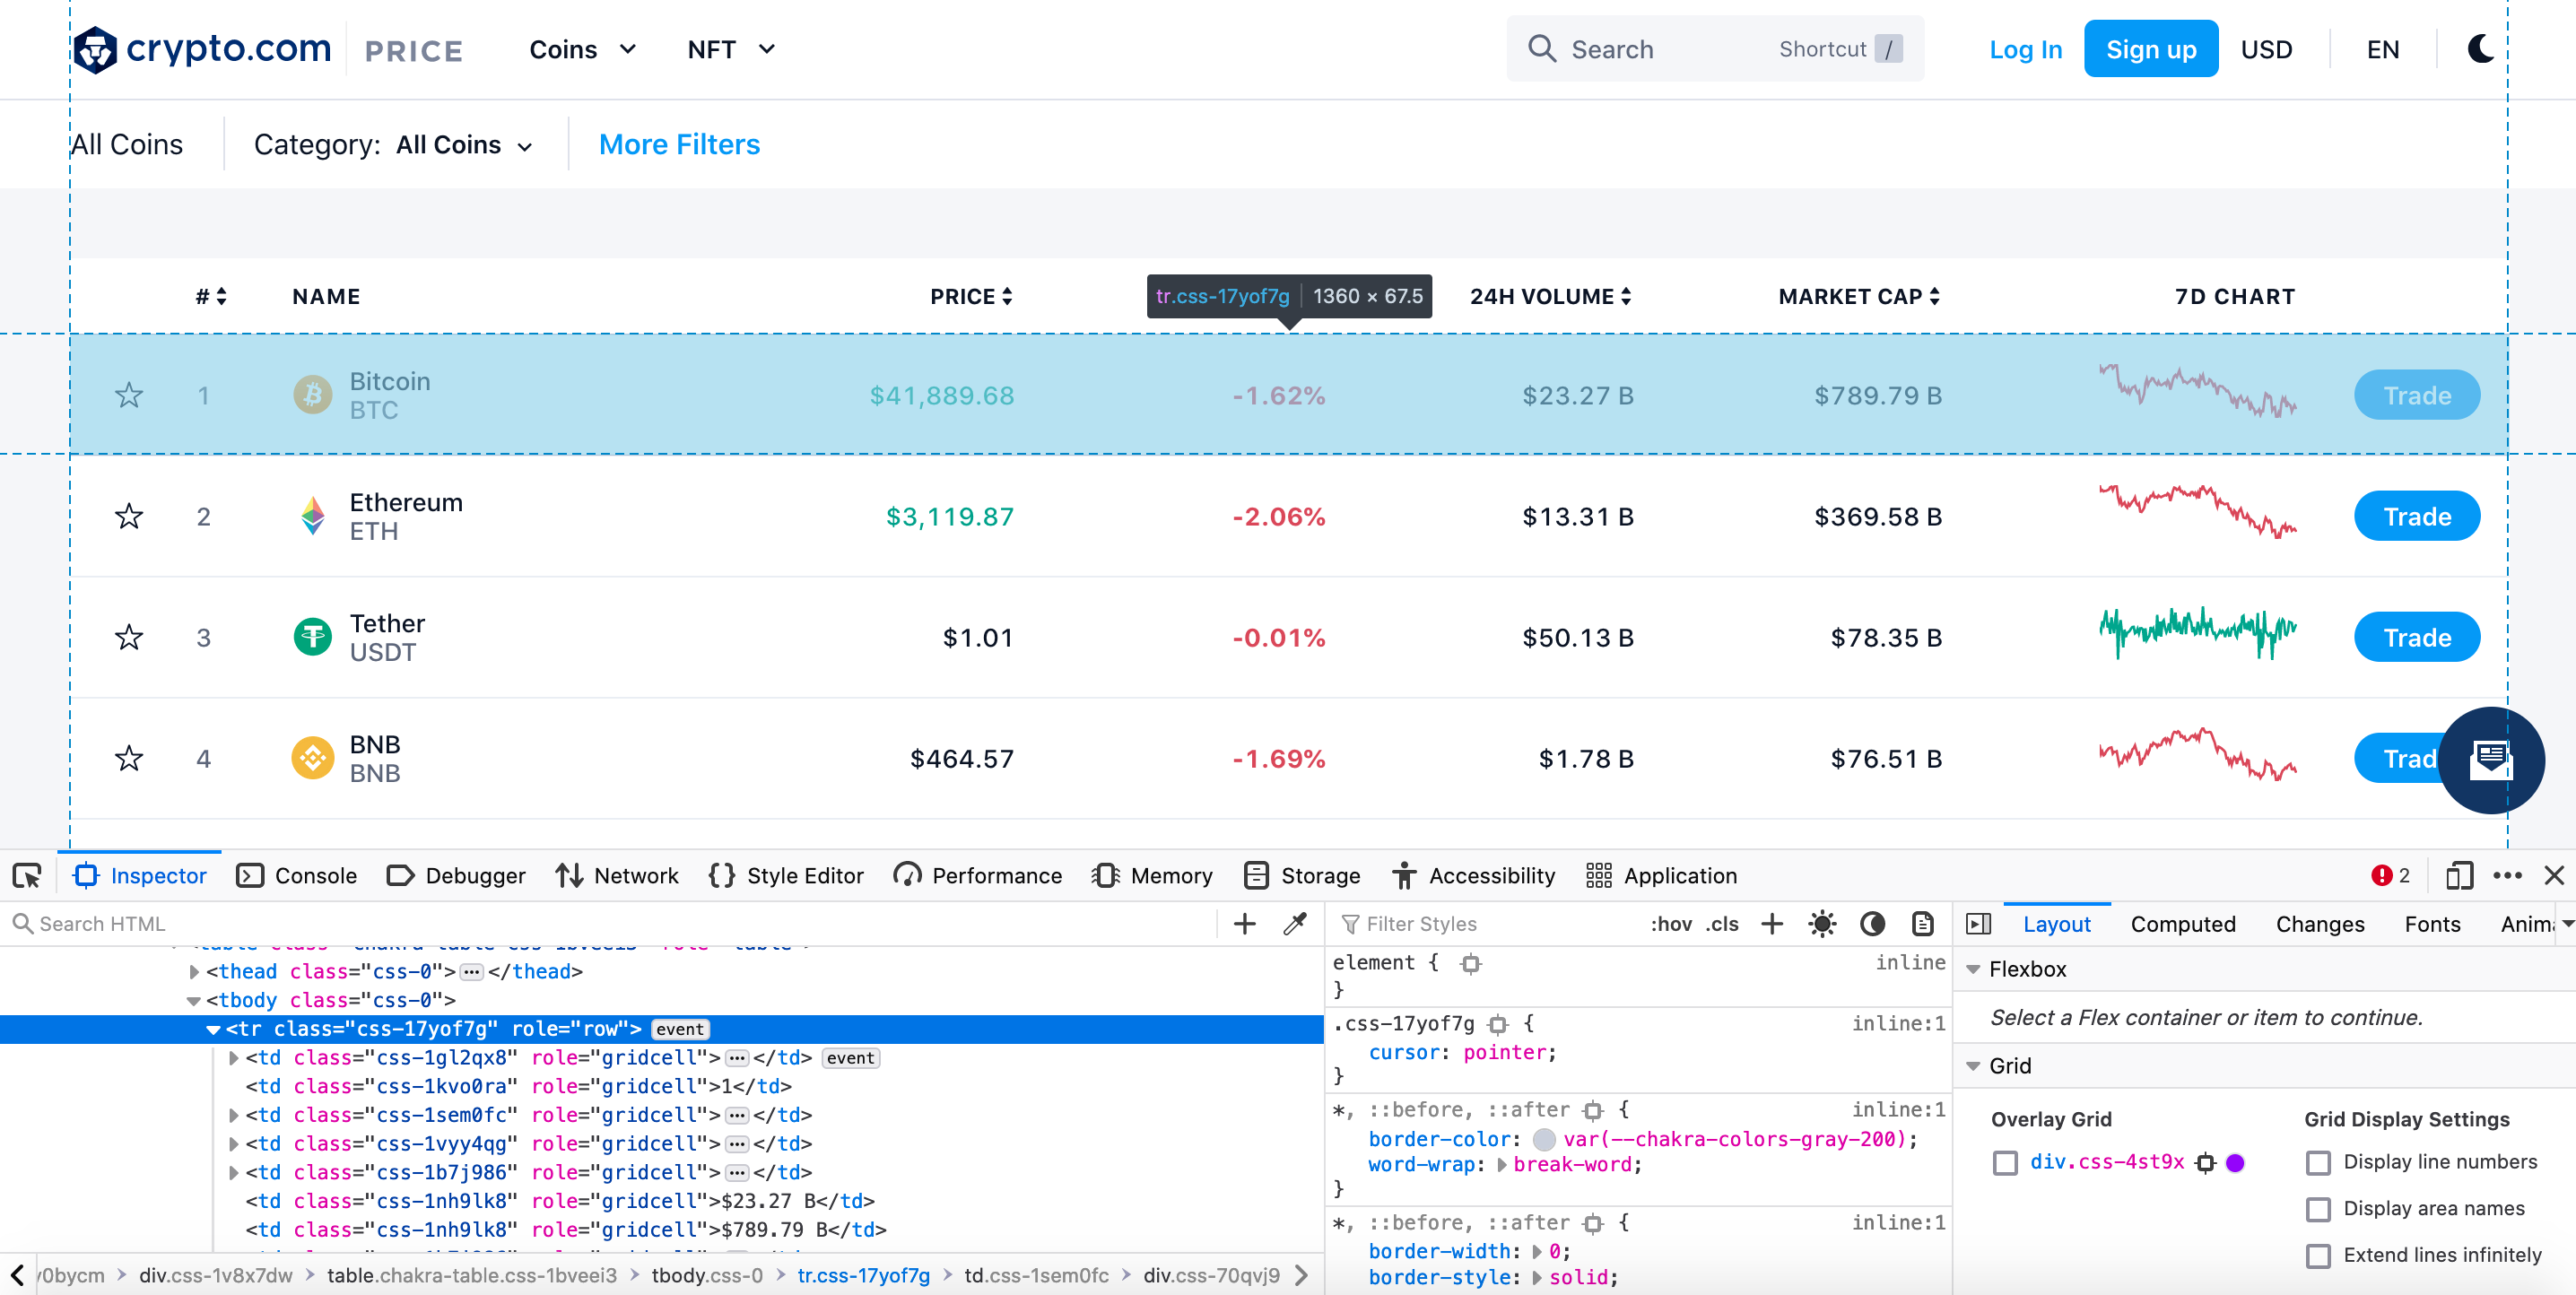This screenshot has height=1295, width=2576.
Task: Enable Extend lines infinitely checkbox
Action: pyautogui.click(x=2317, y=1256)
